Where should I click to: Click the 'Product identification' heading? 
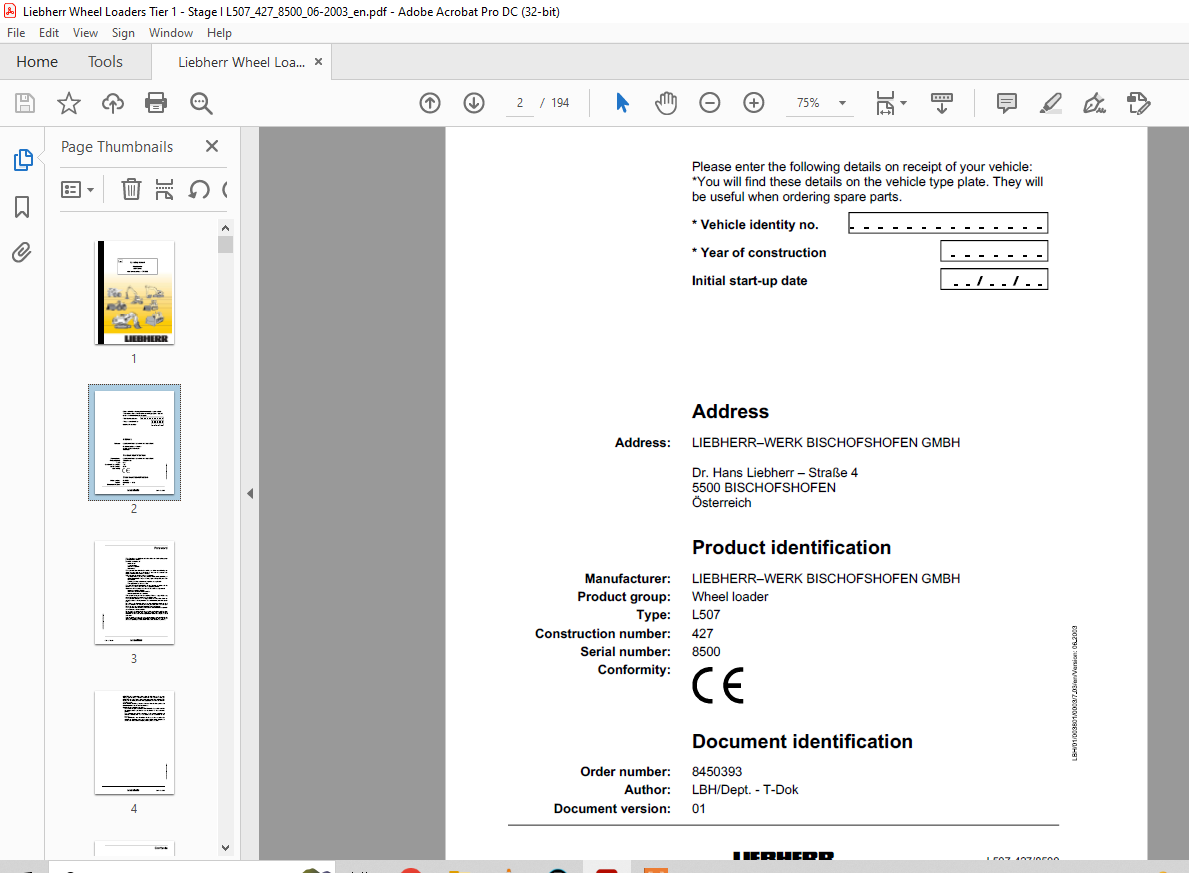[x=791, y=548]
